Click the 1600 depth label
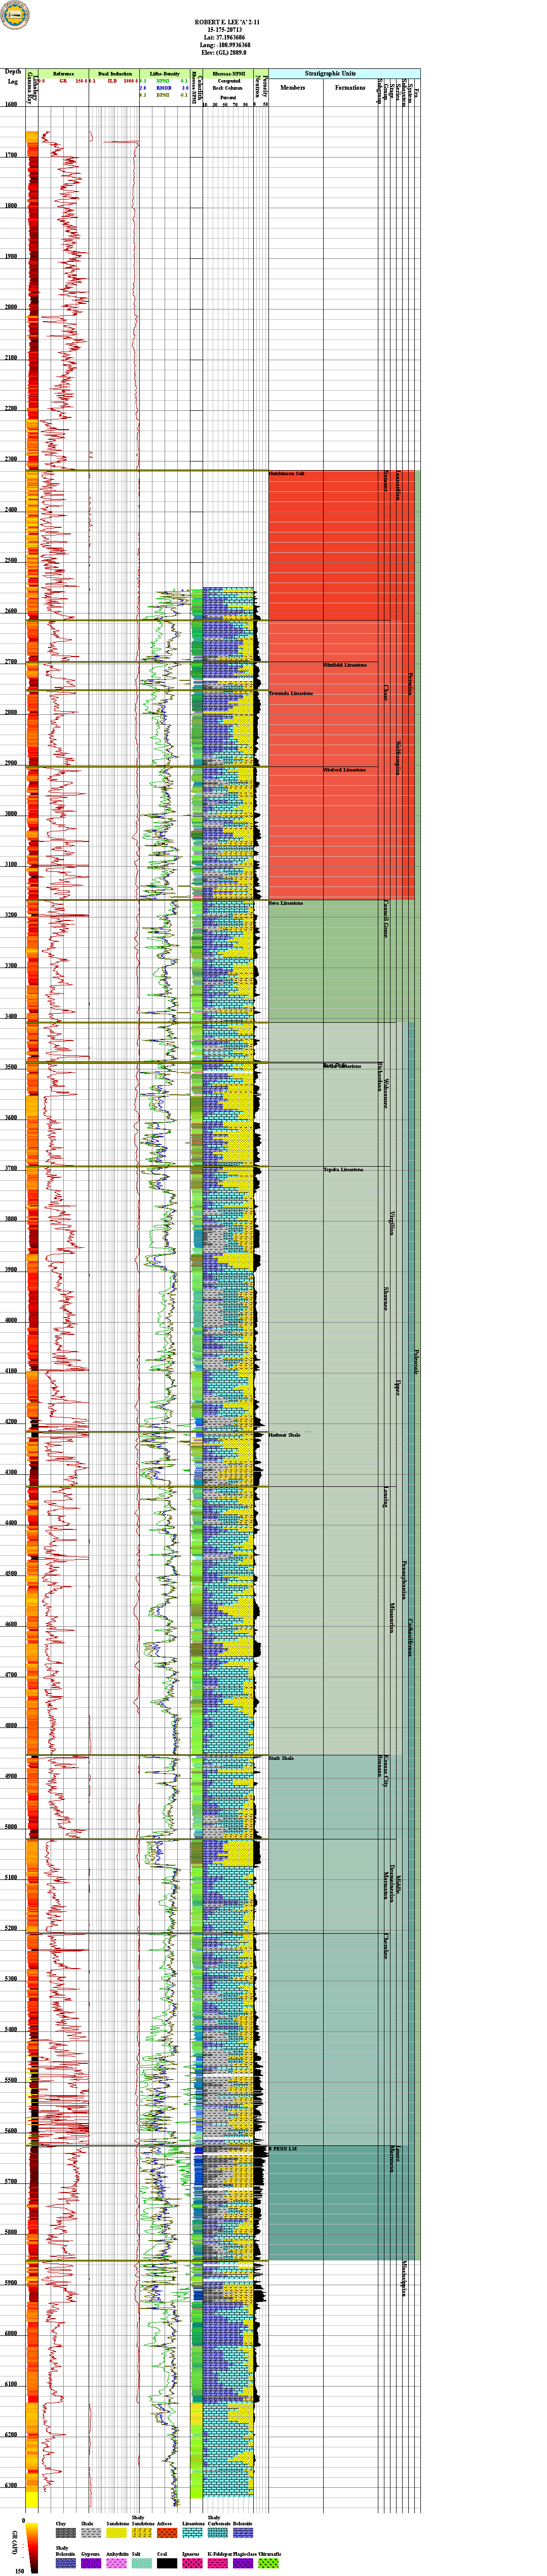 [10, 104]
